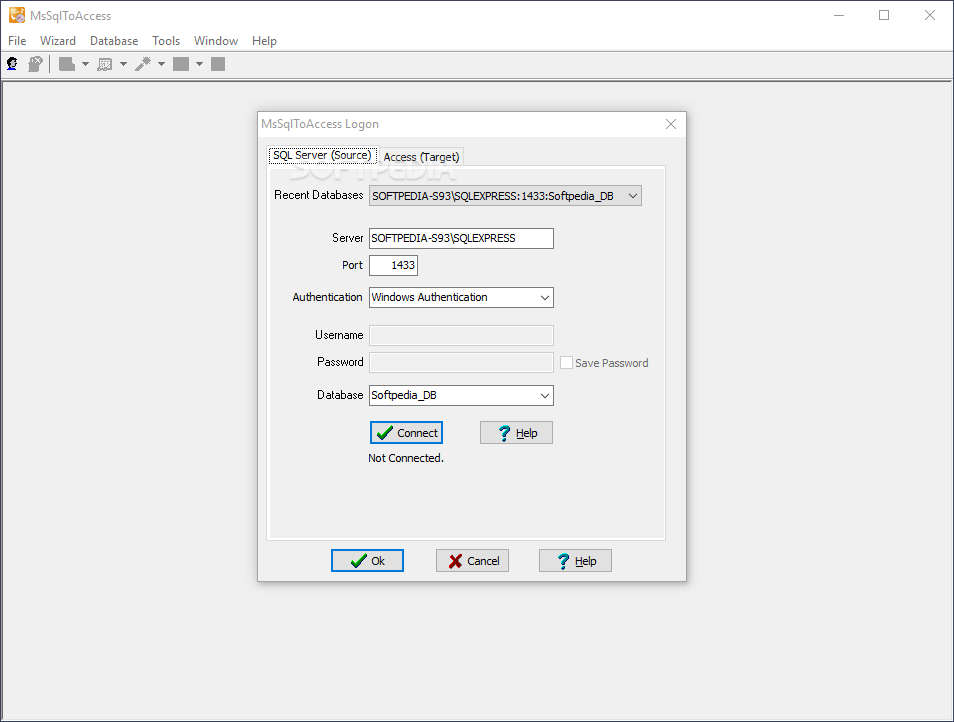Open the File menu
Image resolution: width=954 pixels, height=722 pixels.
tap(17, 41)
